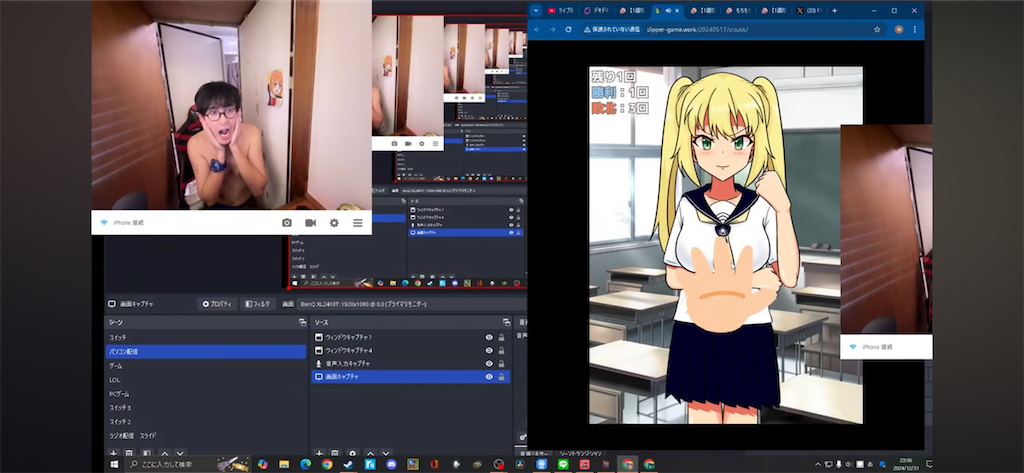
Task: Open properties for the selected OBS source
Action: tap(217, 304)
